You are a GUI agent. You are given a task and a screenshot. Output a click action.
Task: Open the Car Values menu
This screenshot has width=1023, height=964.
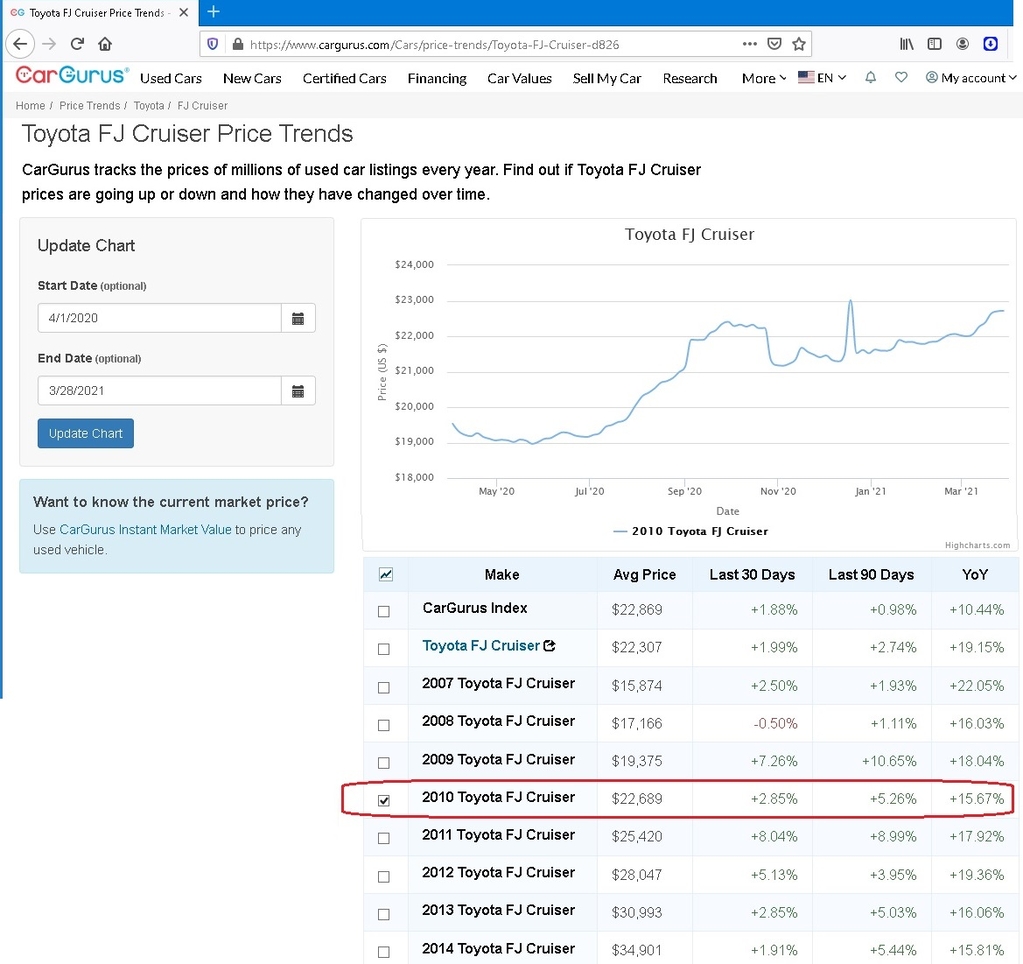pos(519,78)
